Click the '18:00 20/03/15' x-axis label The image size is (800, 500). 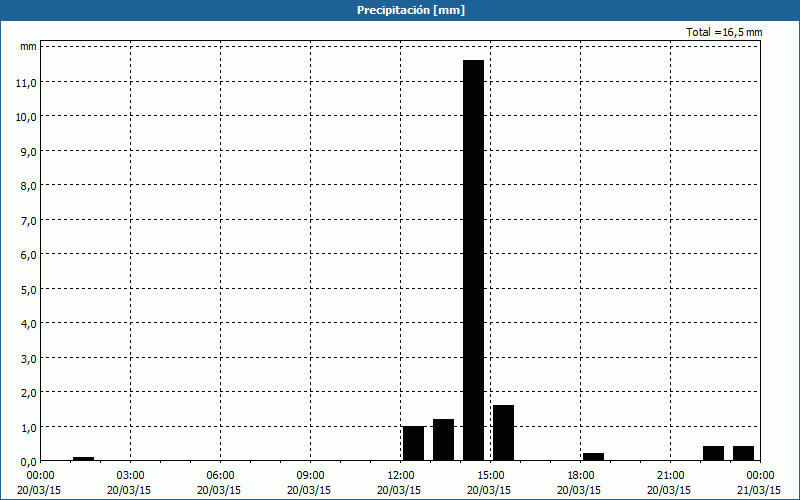[580, 483]
